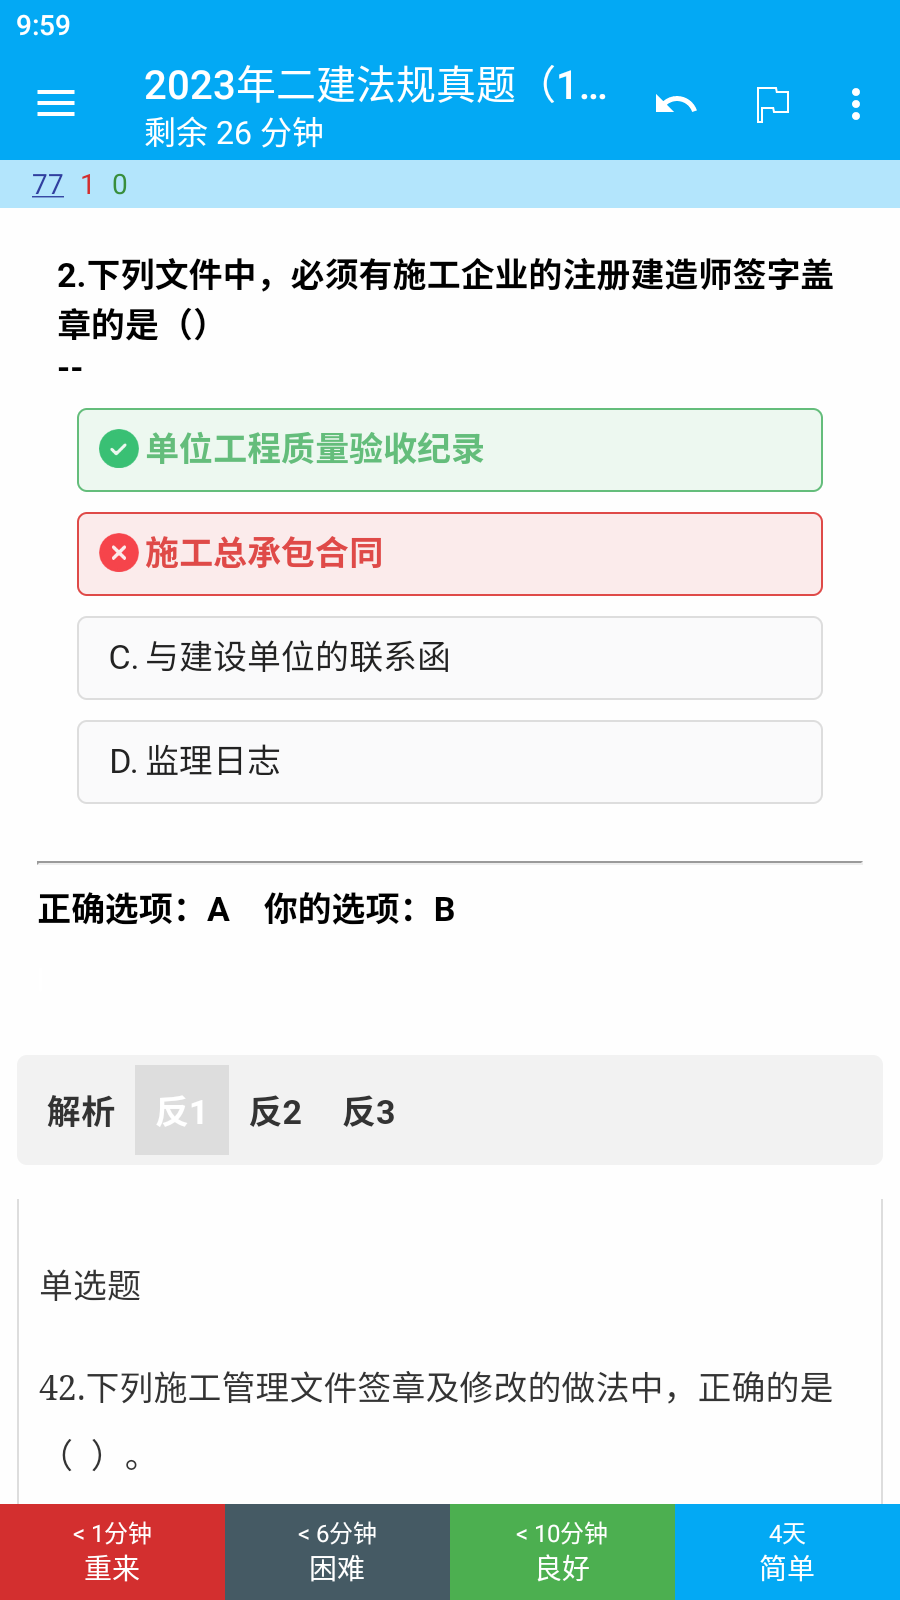Open the three-dot overflow menu
The image size is (900, 1600).
pyautogui.click(x=856, y=104)
